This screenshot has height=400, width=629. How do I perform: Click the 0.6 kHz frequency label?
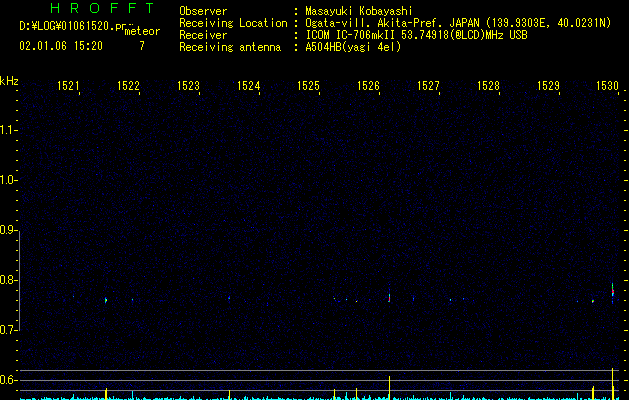coord(7,380)
